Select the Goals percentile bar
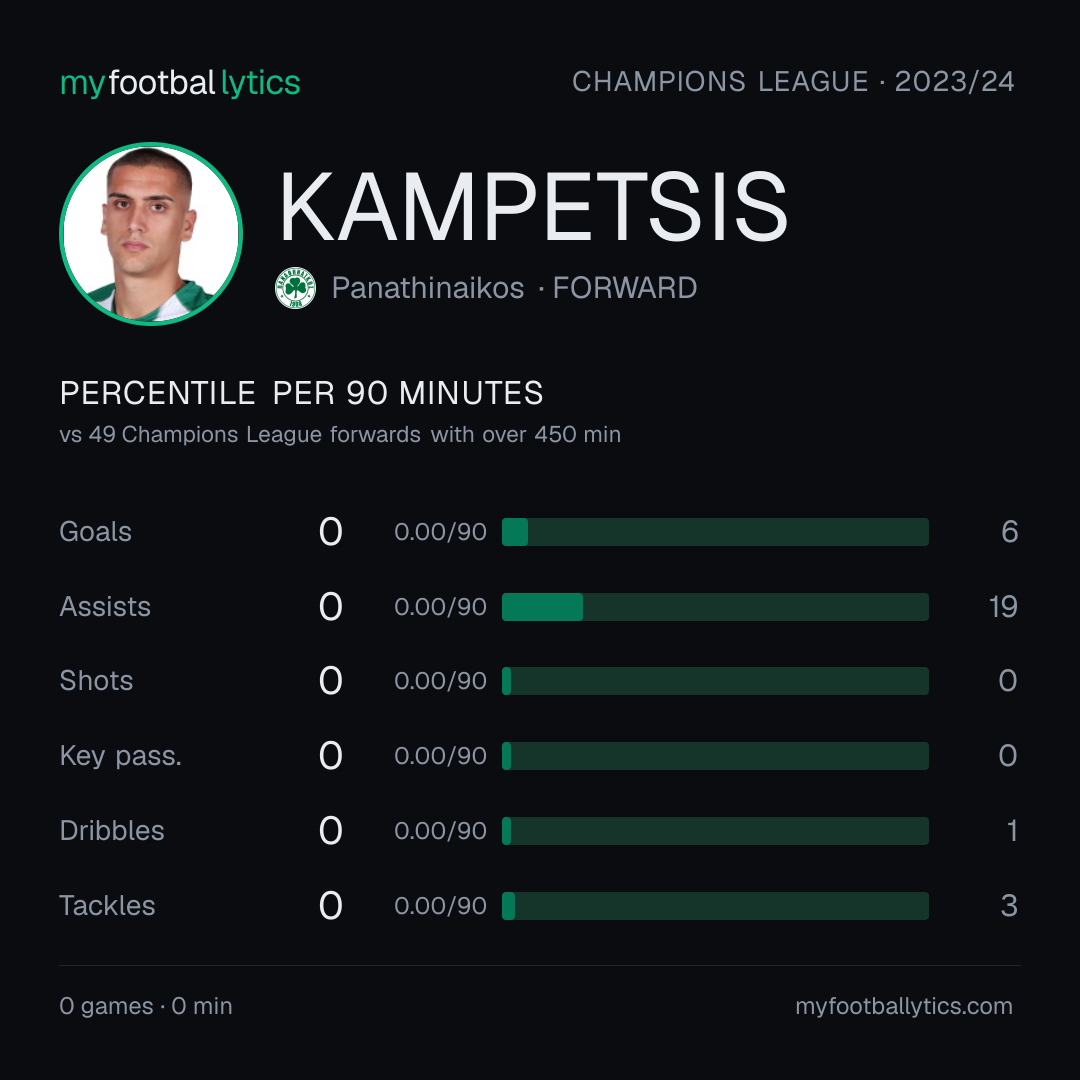1080x1080 pixels. pos(715,532)
